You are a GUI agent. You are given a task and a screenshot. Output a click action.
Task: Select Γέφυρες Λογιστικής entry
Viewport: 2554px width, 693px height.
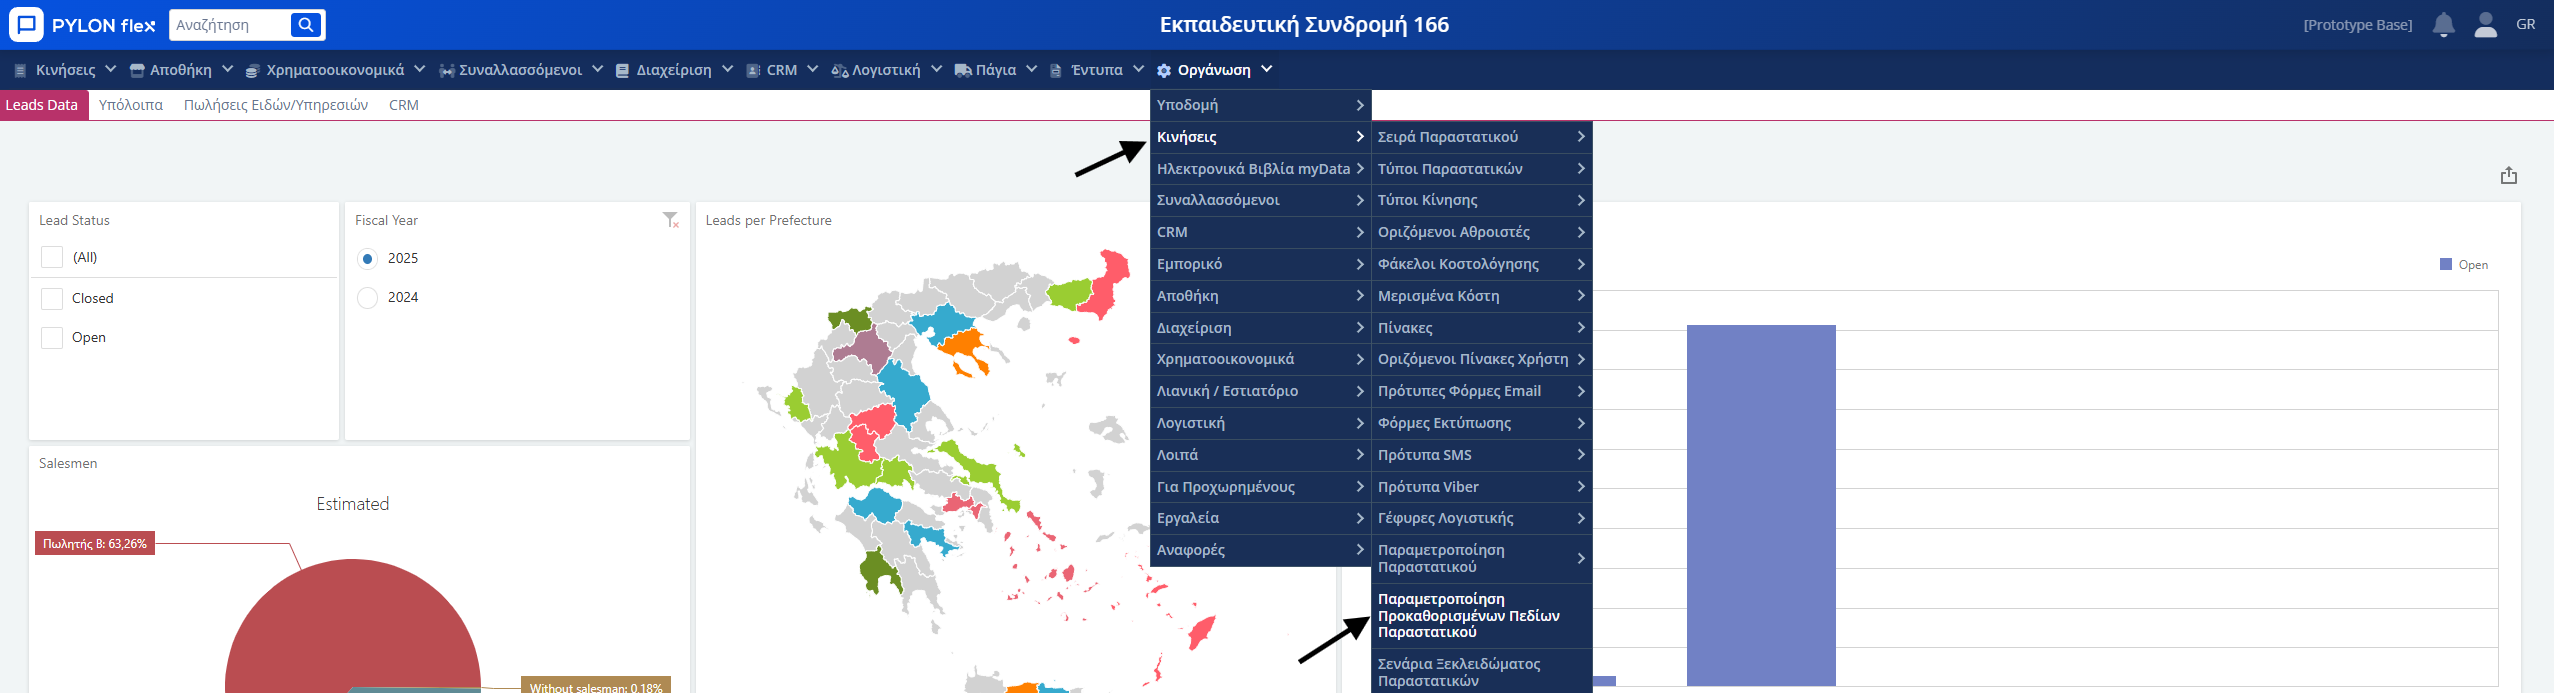(1481, 518)
